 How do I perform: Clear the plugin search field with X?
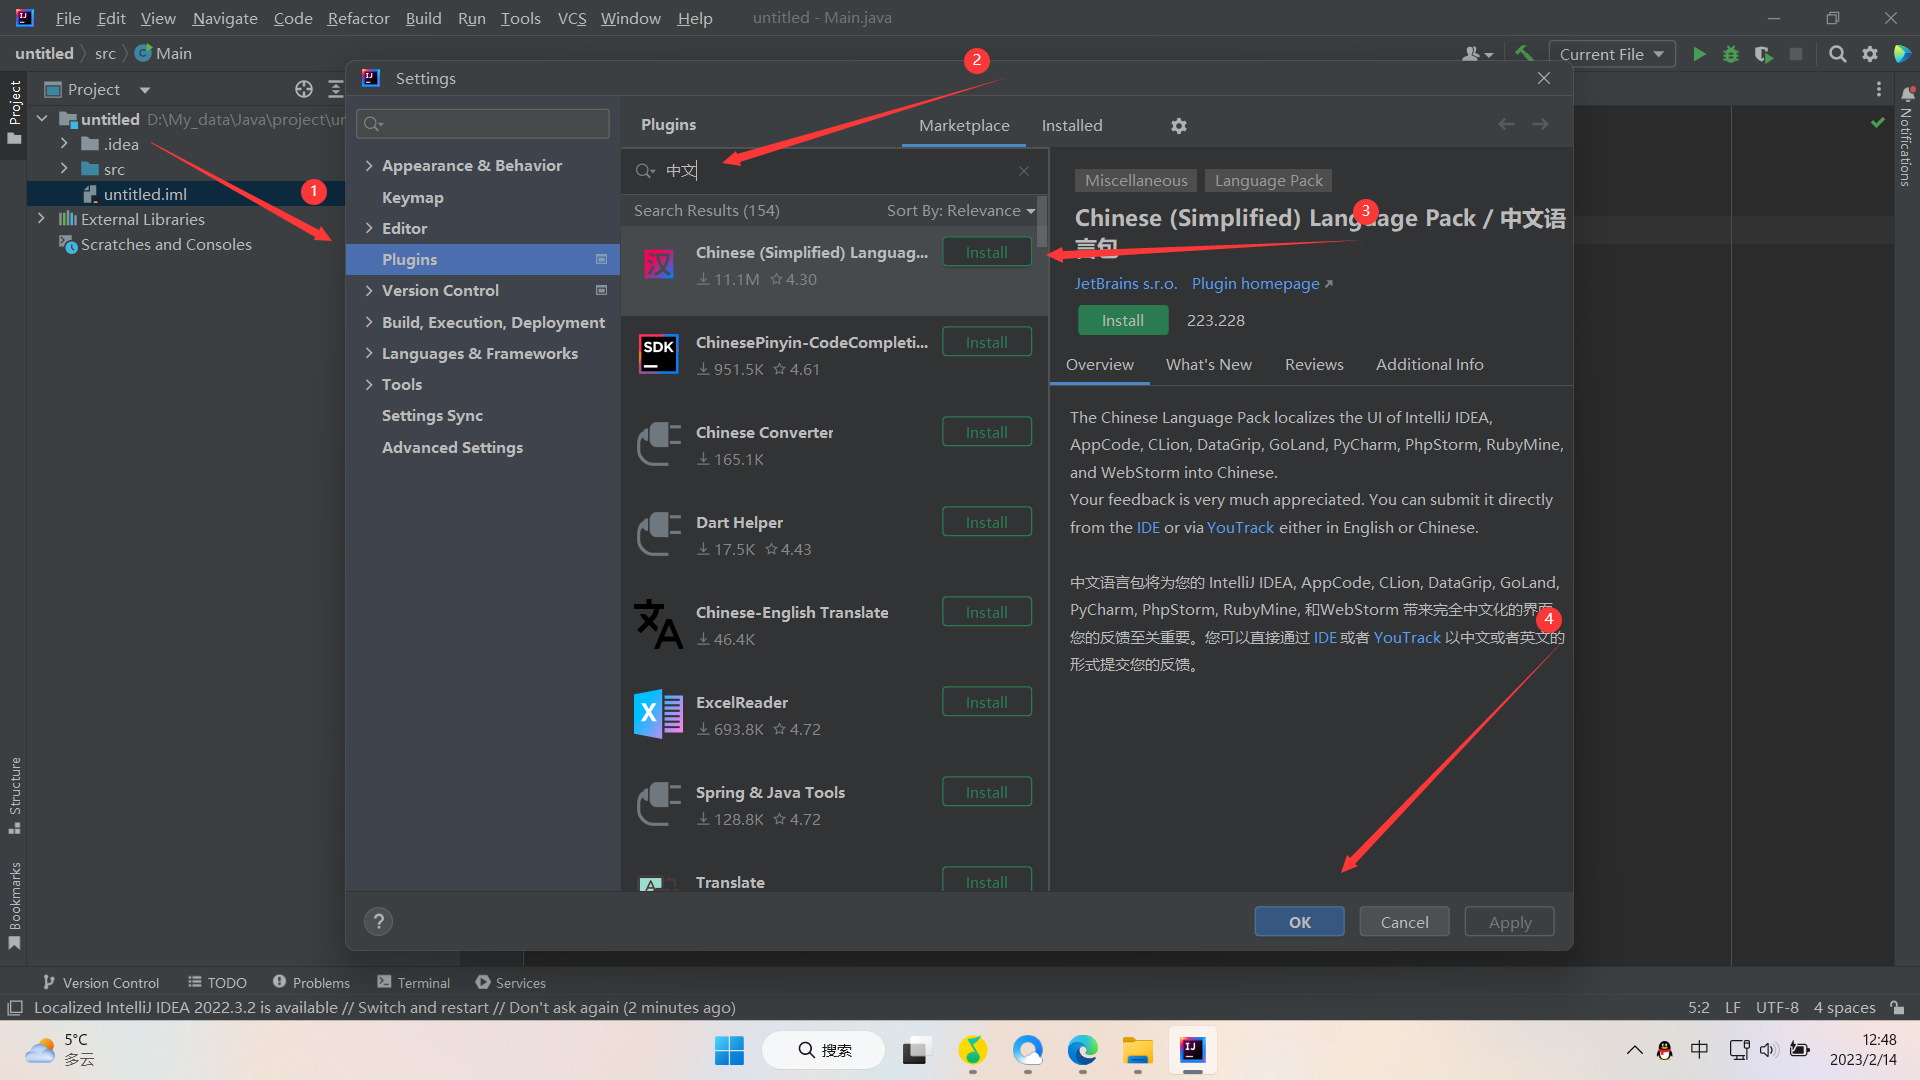click(1024, 171)
